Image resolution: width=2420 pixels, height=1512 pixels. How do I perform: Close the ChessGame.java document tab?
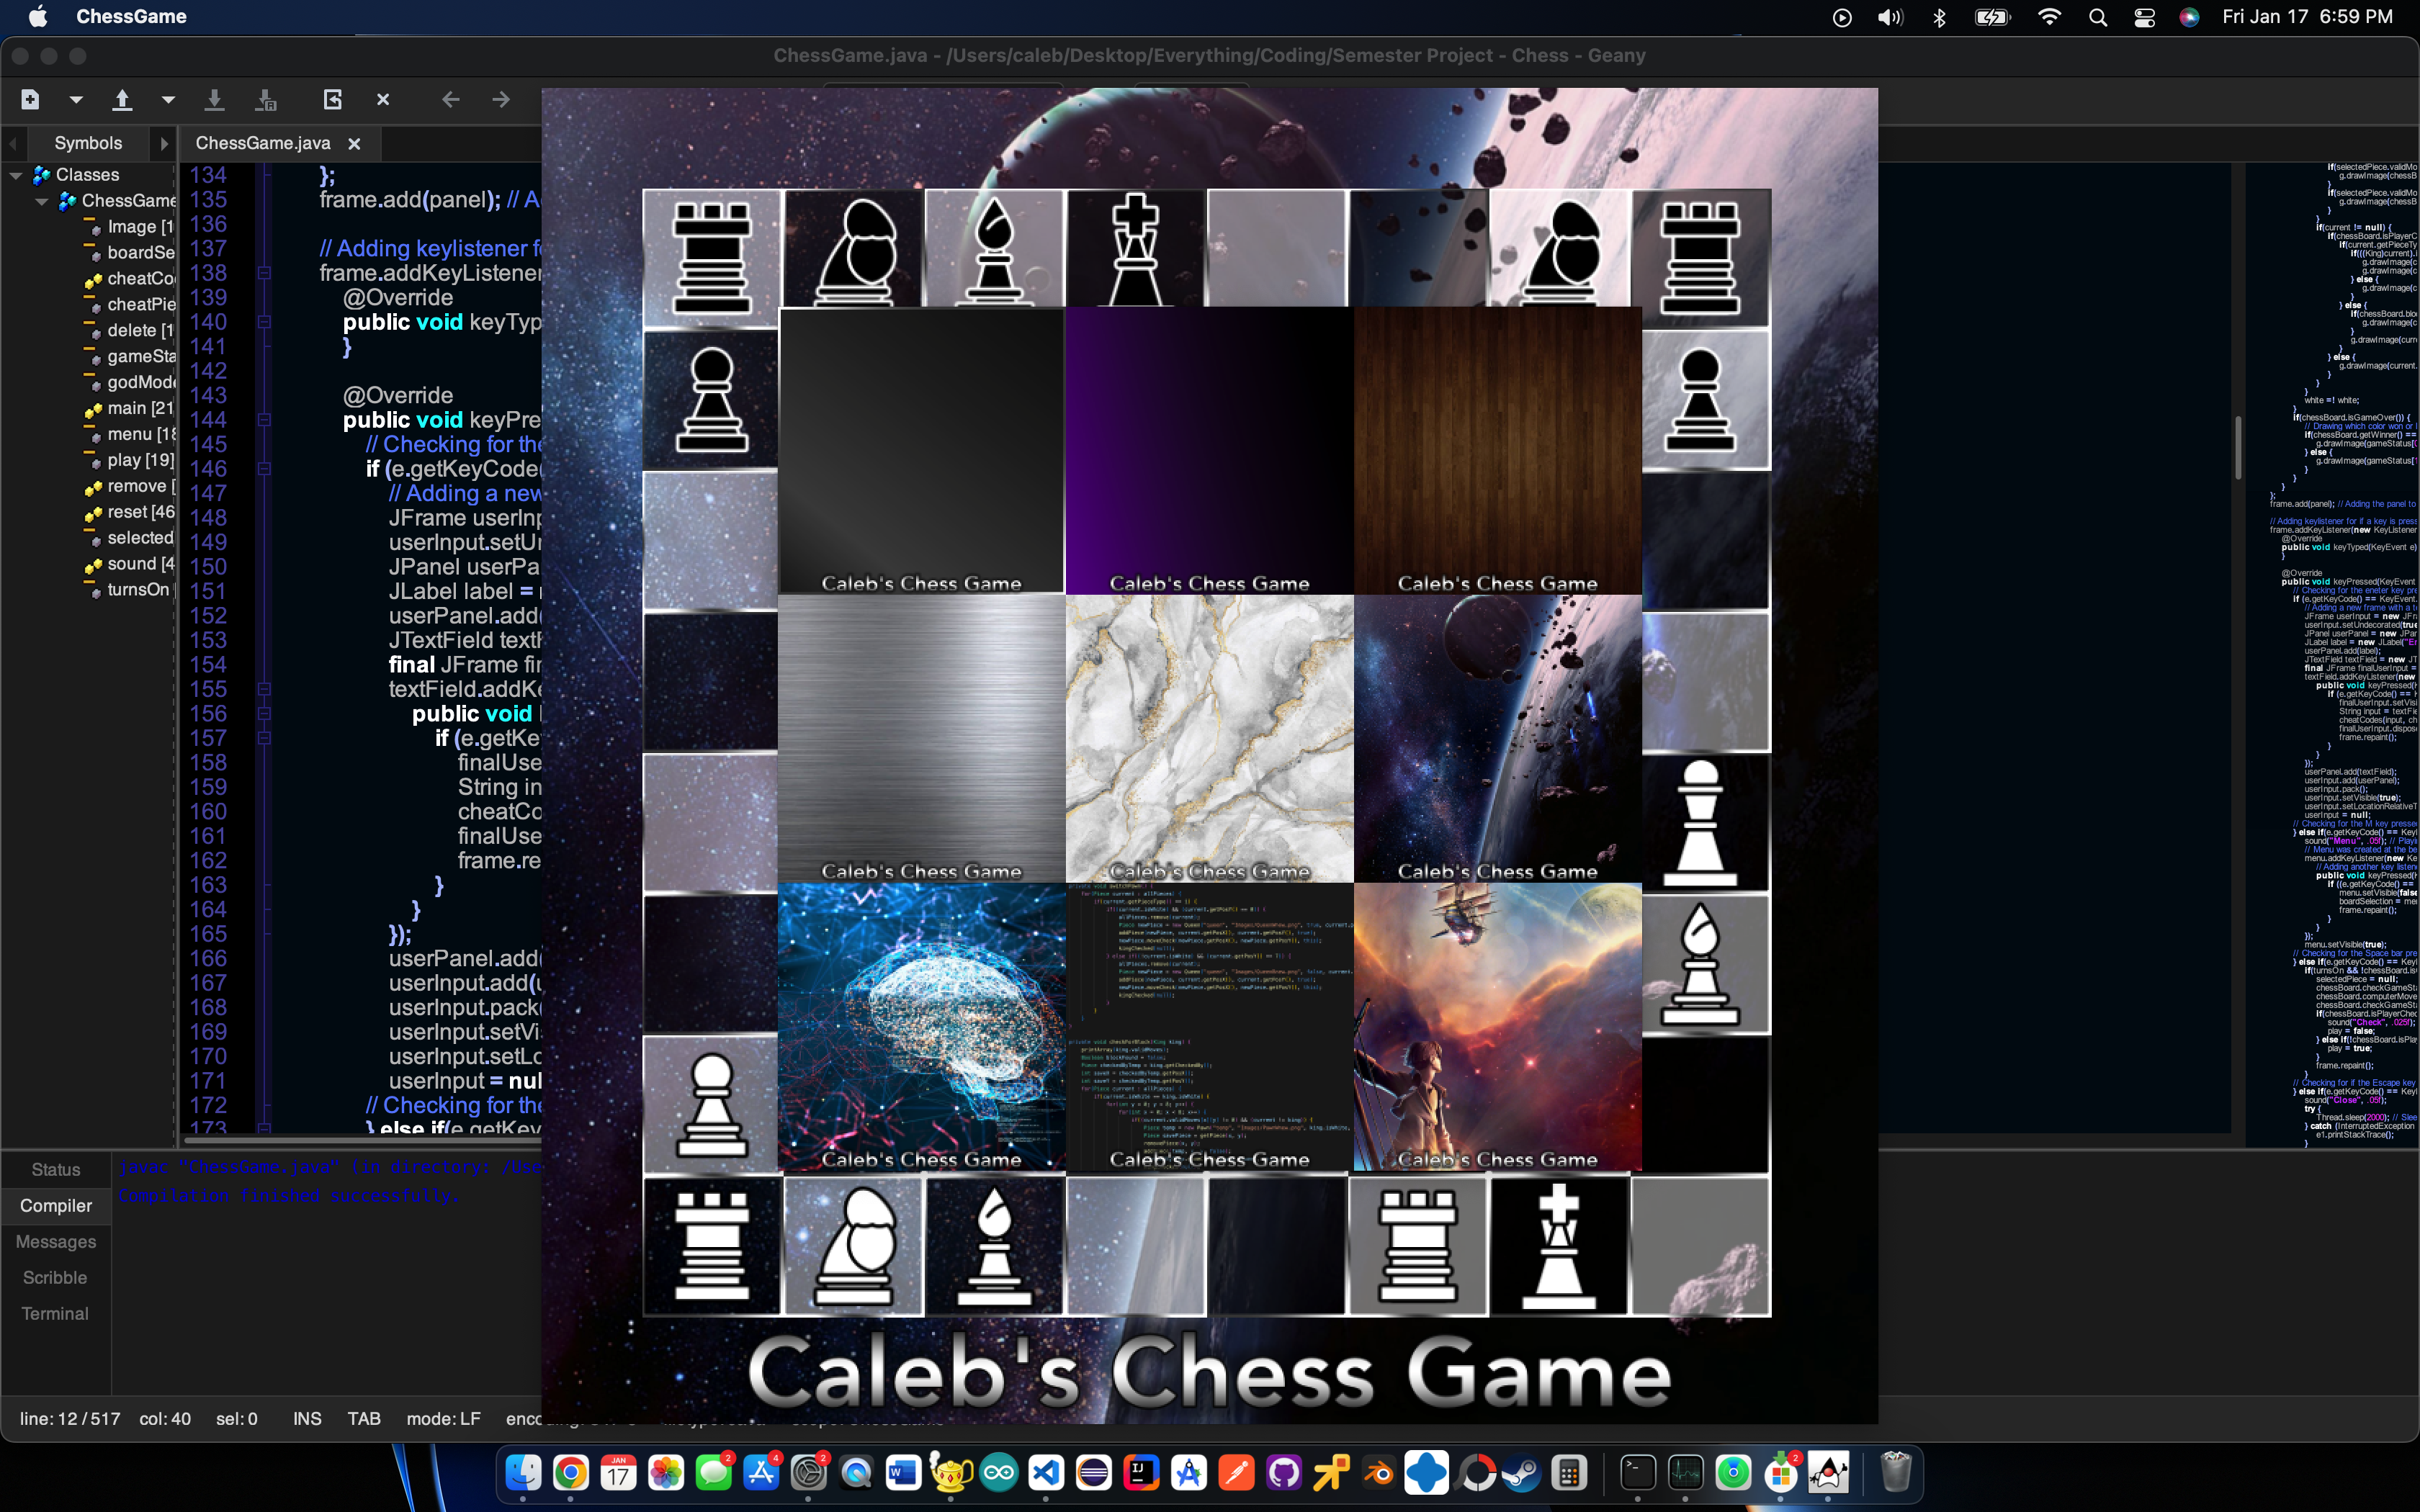(354, 144)
